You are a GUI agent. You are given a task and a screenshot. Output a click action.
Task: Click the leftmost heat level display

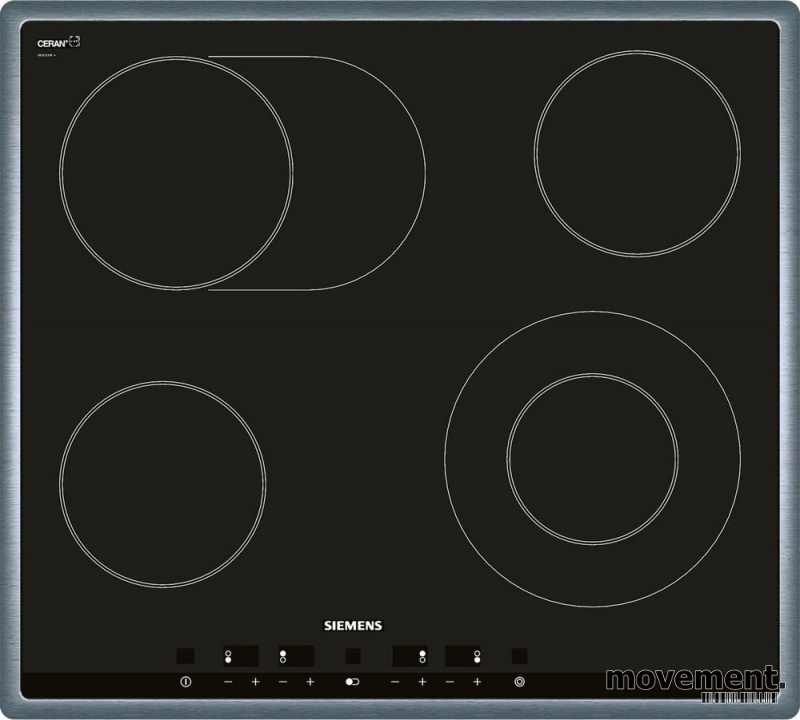coord(240,656)
